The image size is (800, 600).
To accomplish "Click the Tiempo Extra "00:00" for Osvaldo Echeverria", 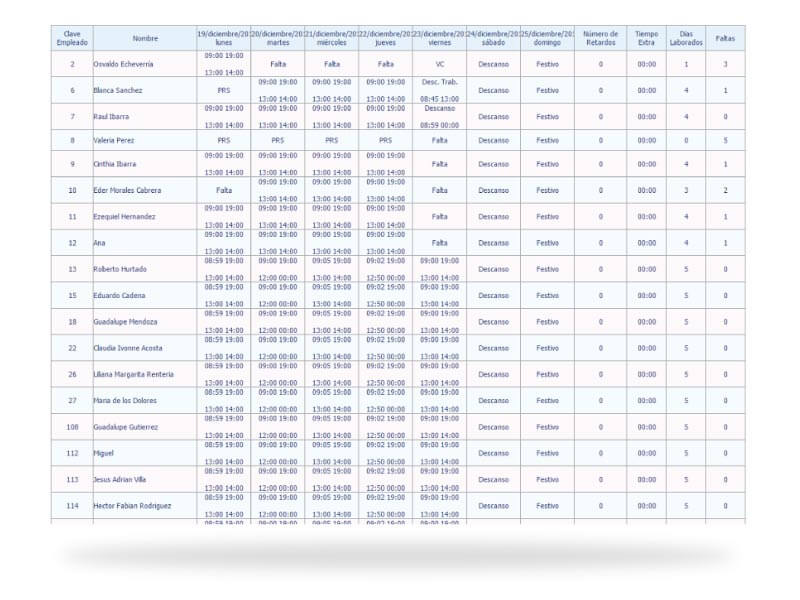I will [x=646, y=64].
